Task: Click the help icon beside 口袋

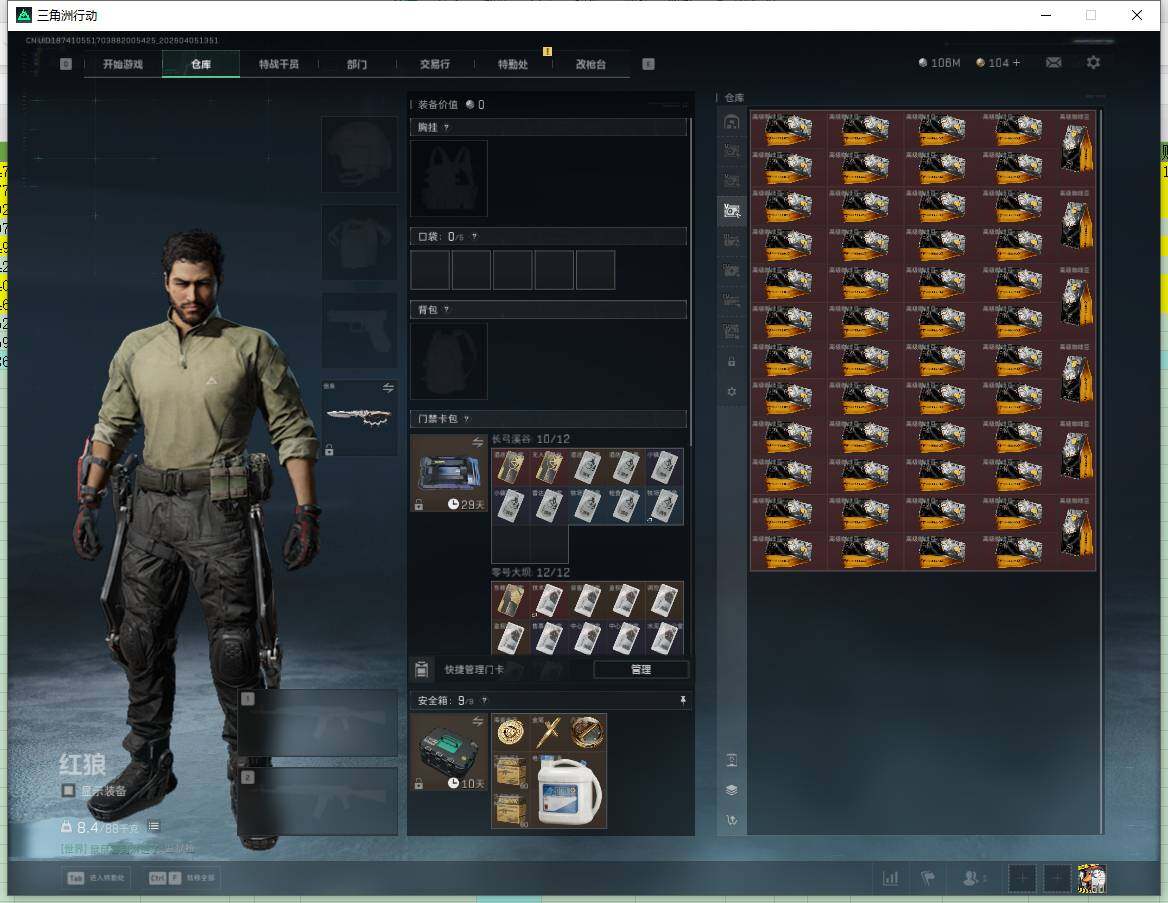Action: (474, 237)
